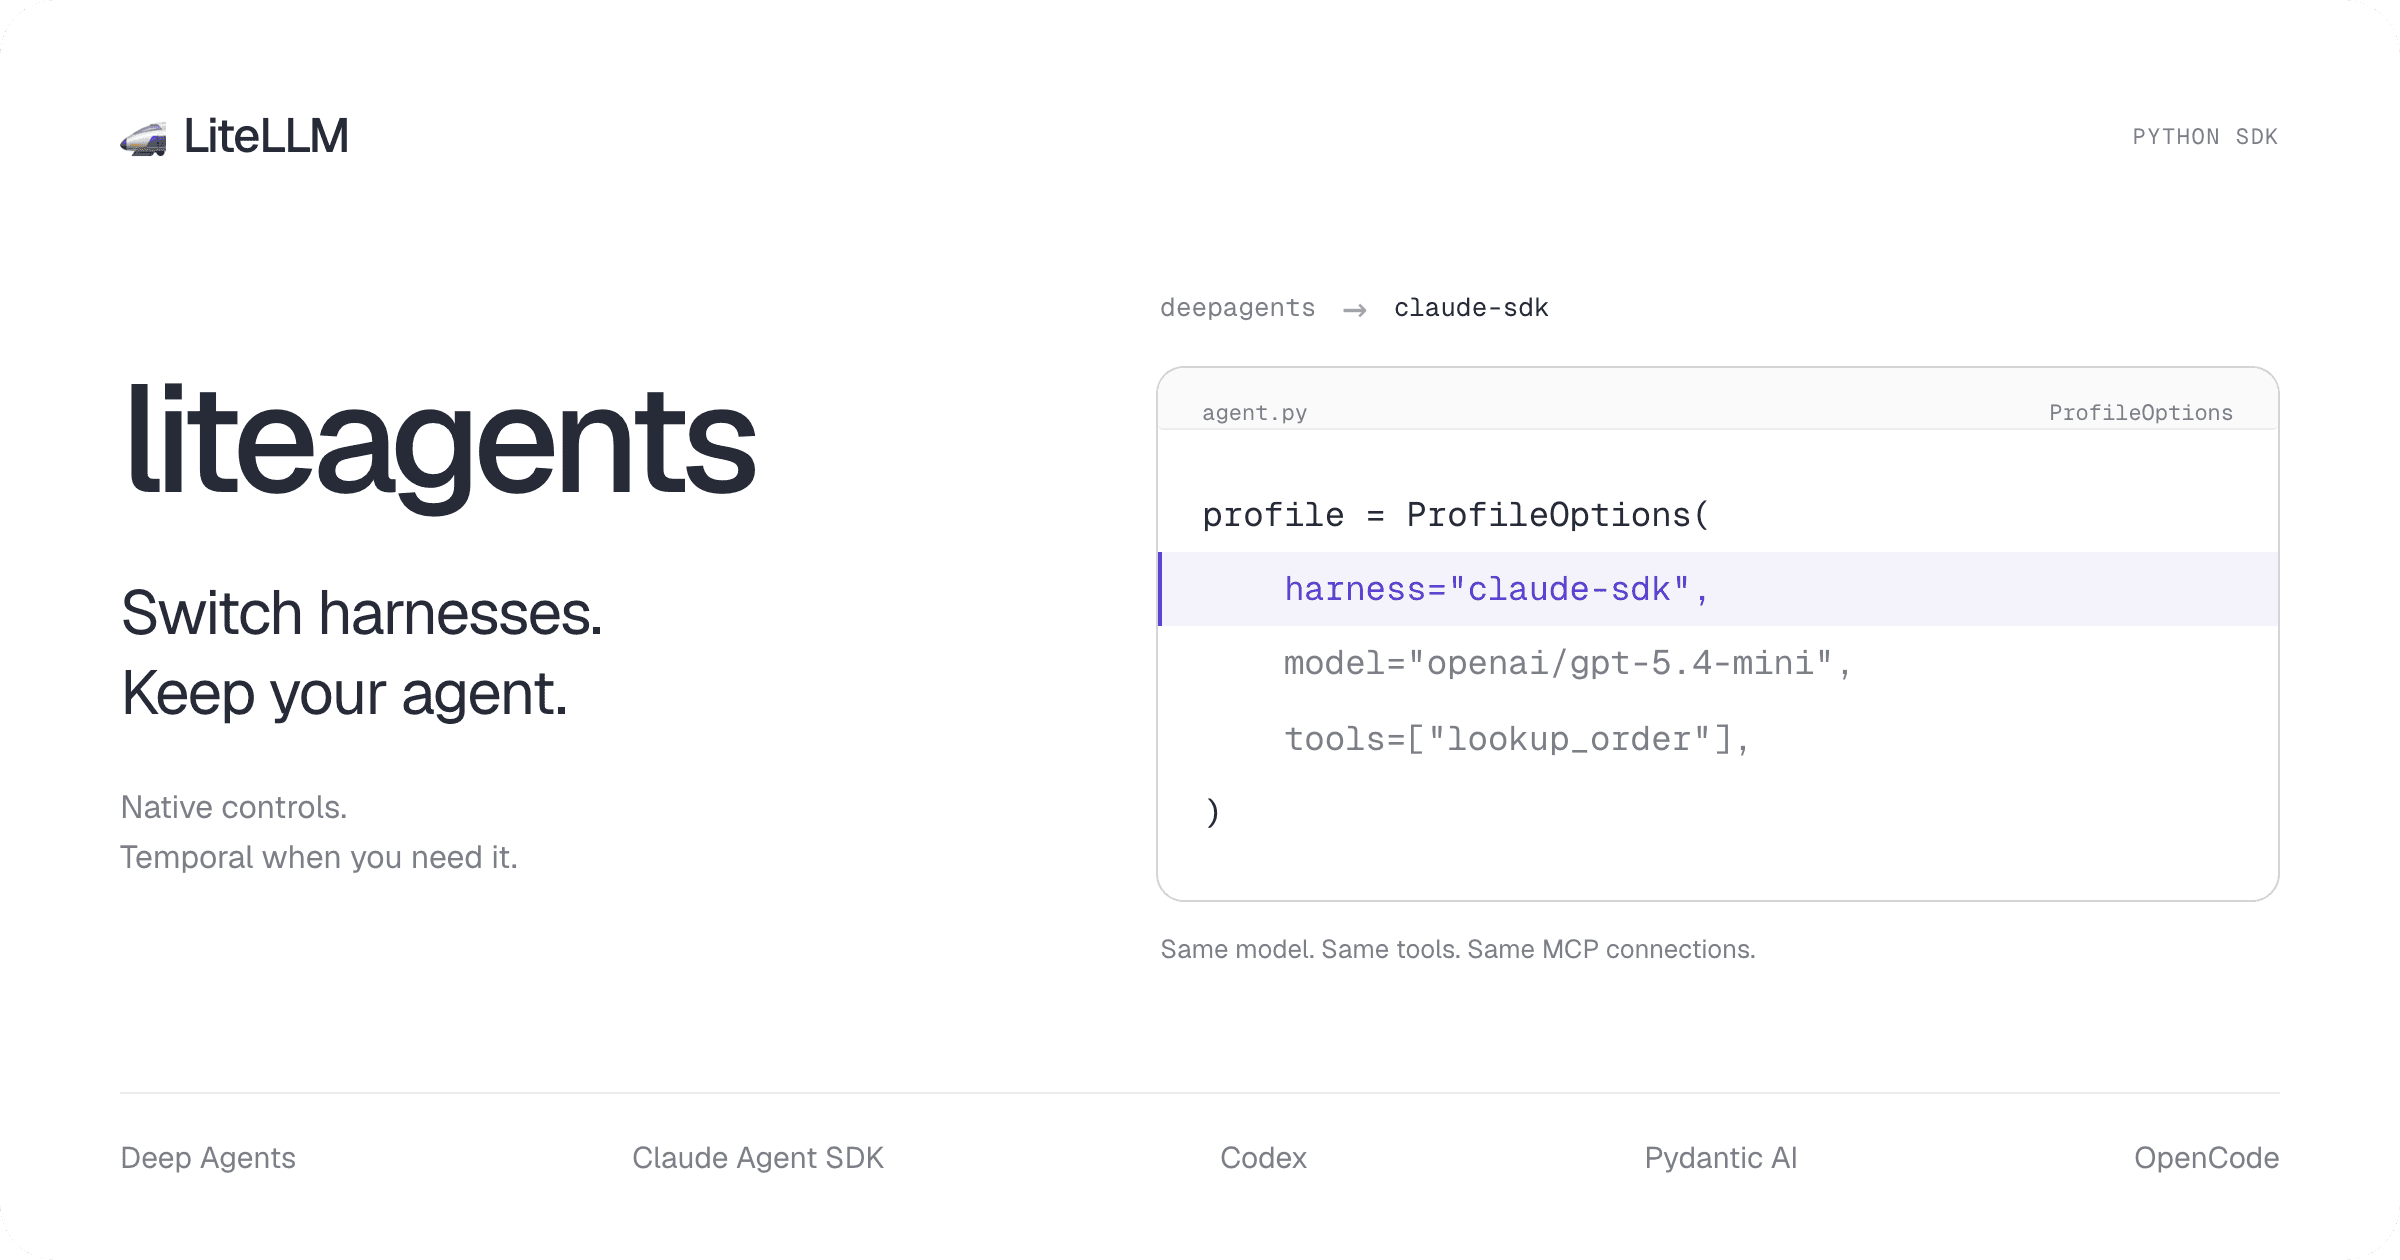The width and height of the screenshot is (2400, 1260).
Task: Click the 'Keep your agent.' tagline
Action: 344,694
